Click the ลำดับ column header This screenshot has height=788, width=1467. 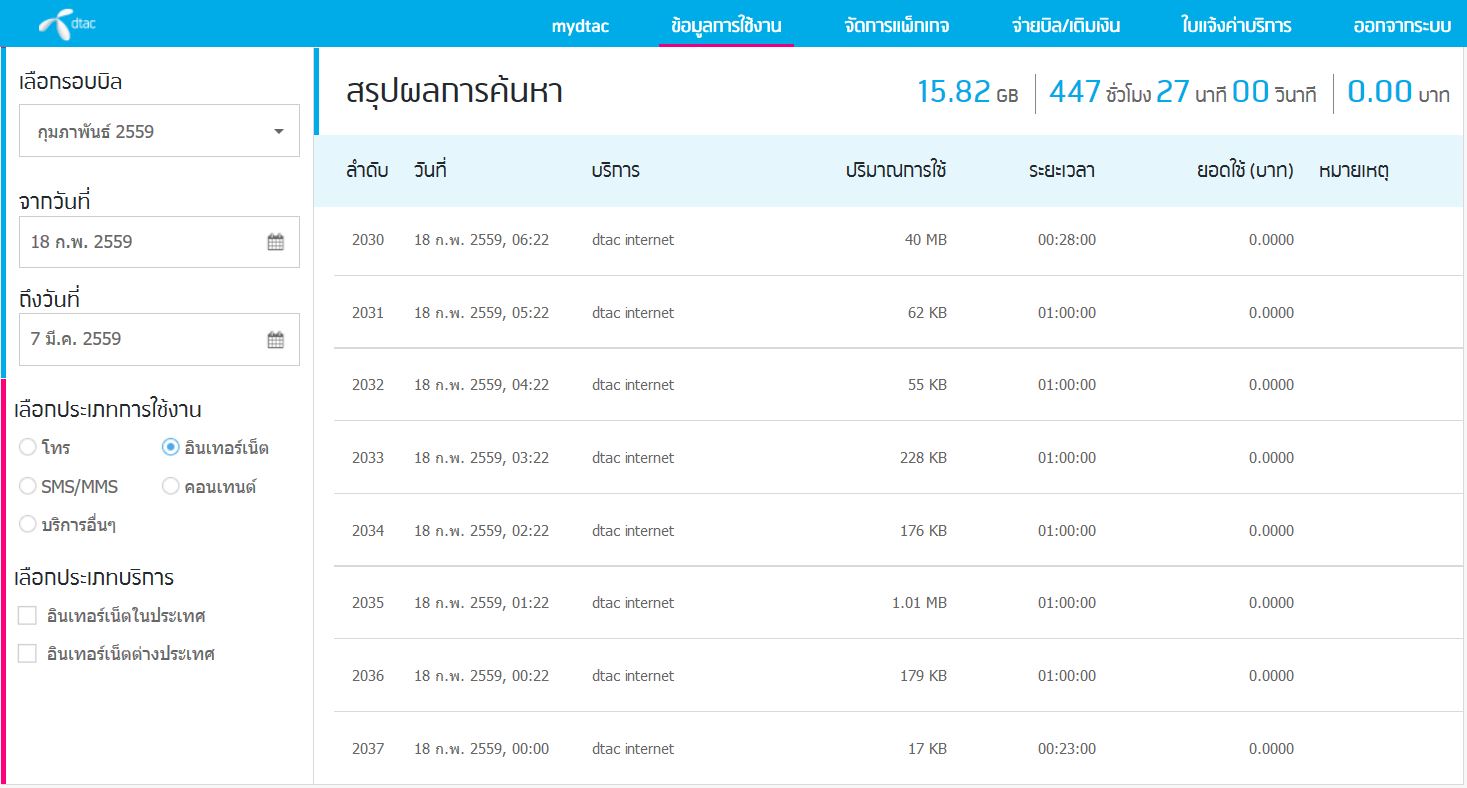point(367,171)
